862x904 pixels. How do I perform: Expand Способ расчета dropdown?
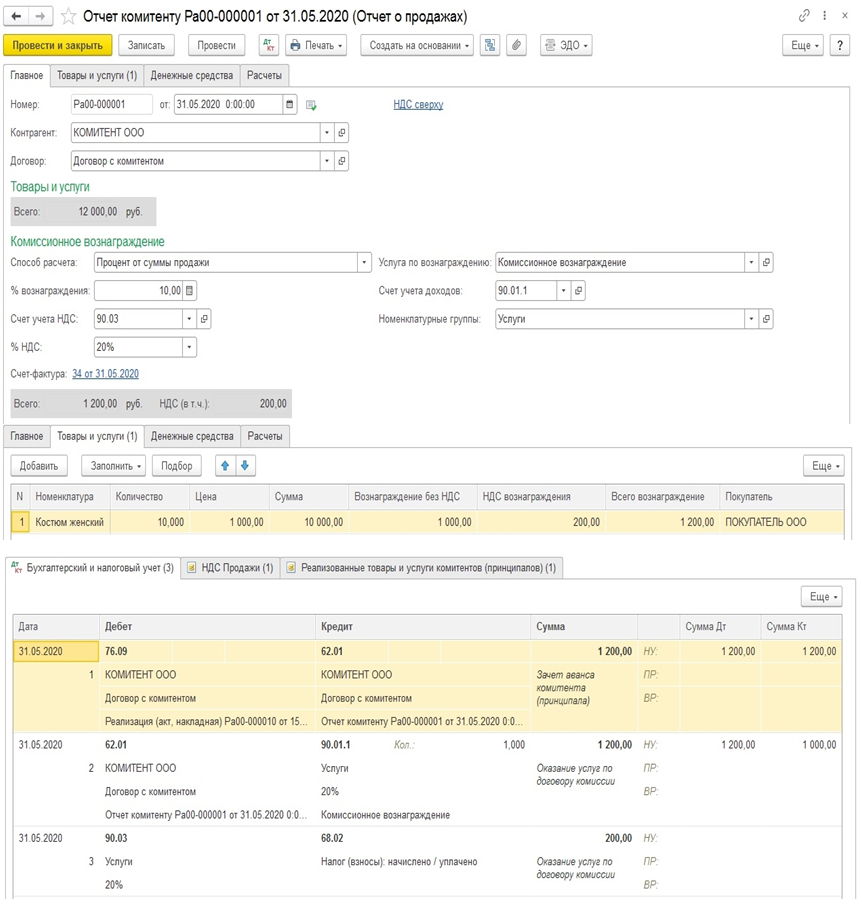coord(364,262)
